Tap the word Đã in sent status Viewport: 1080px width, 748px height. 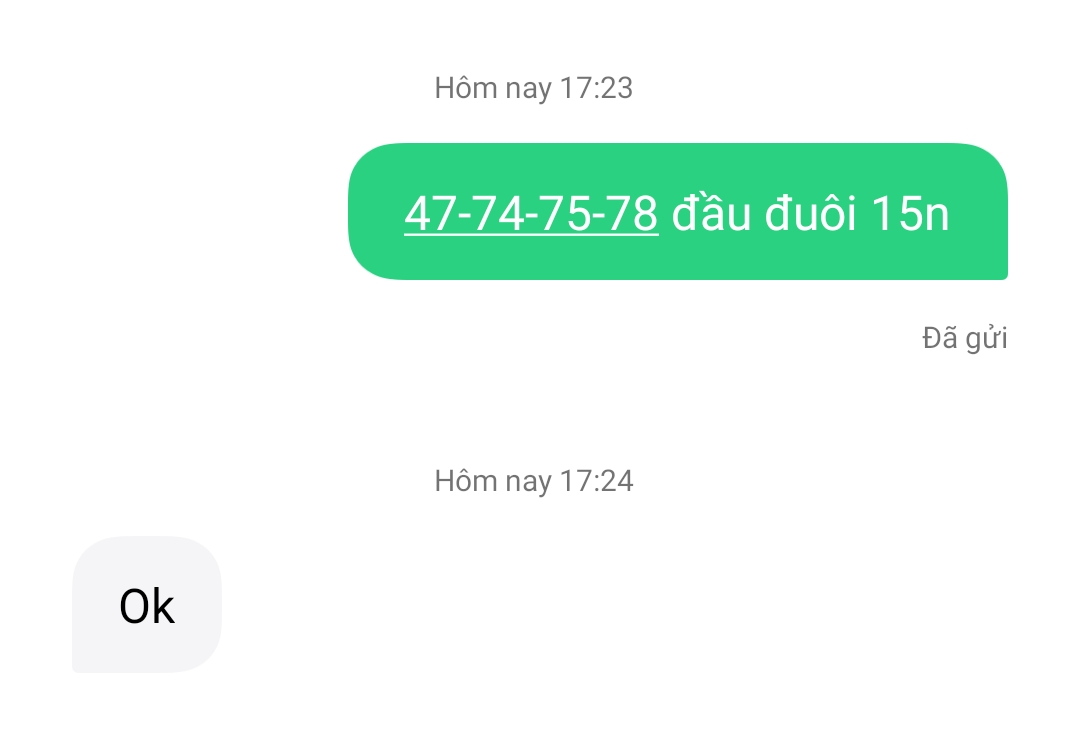tap(939, 337)
